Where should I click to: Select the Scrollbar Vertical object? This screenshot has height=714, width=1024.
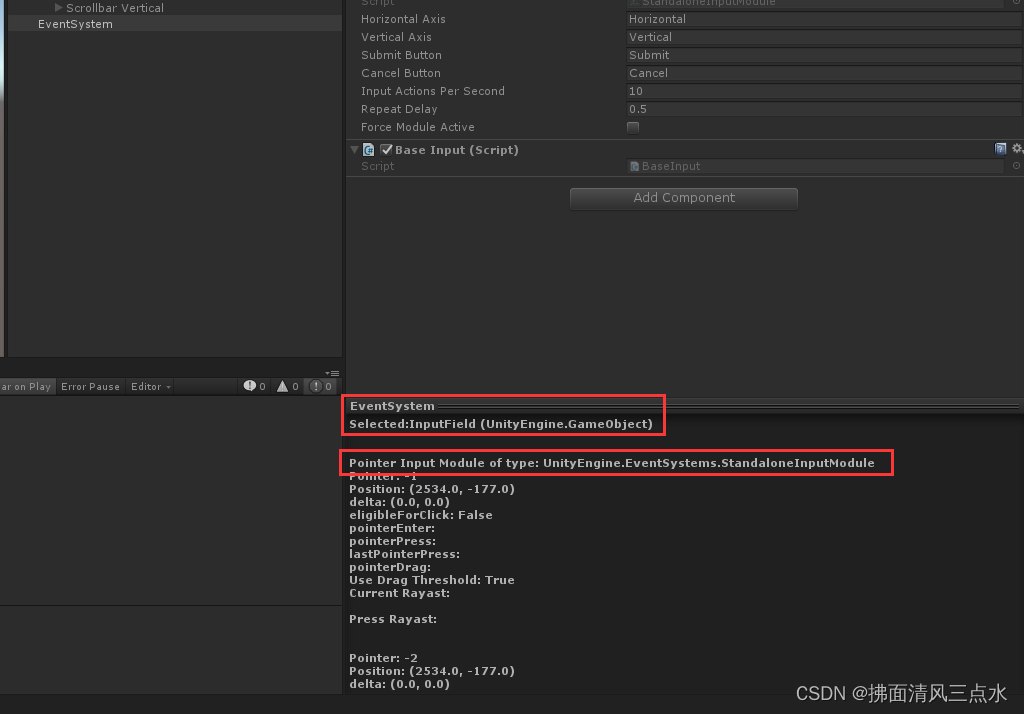click(x=115, y=8)
